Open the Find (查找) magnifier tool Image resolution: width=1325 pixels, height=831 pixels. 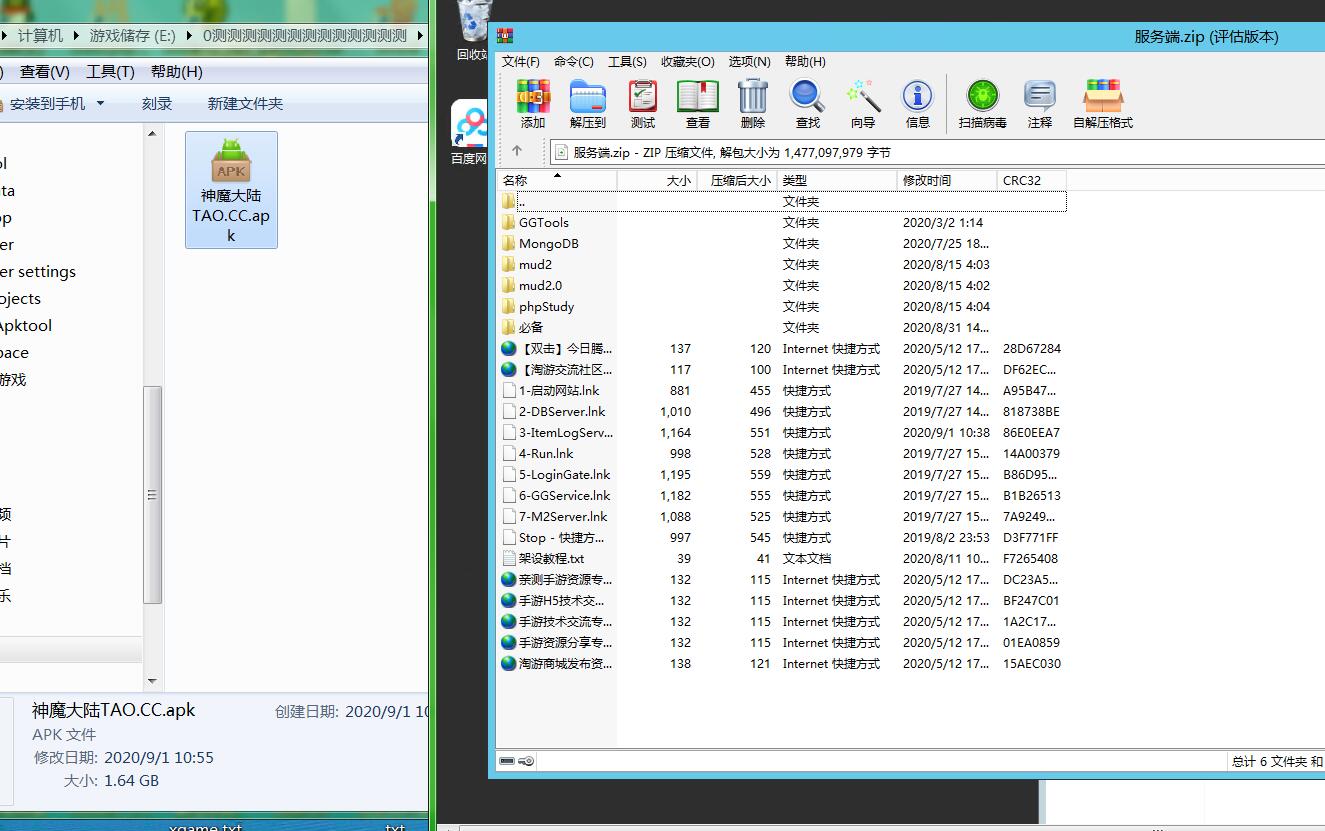807,104
